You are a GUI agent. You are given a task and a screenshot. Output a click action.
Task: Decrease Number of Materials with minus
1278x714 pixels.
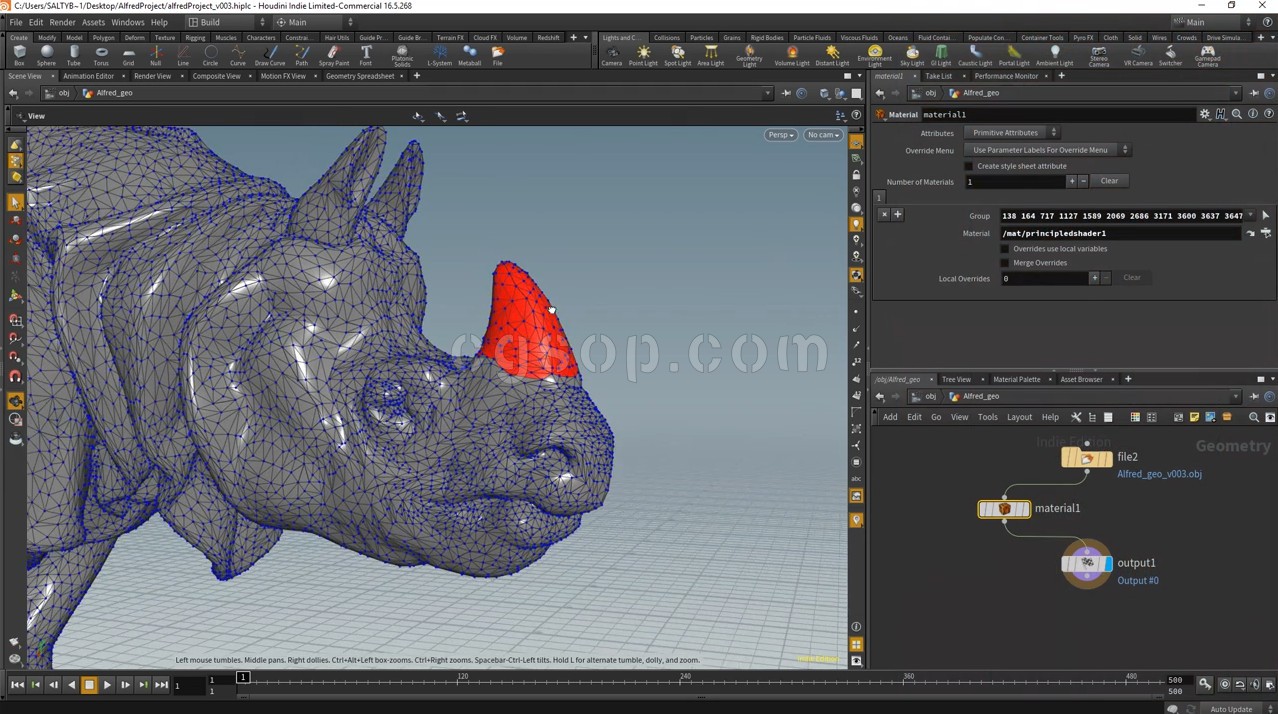click(x=1083, y=181)
